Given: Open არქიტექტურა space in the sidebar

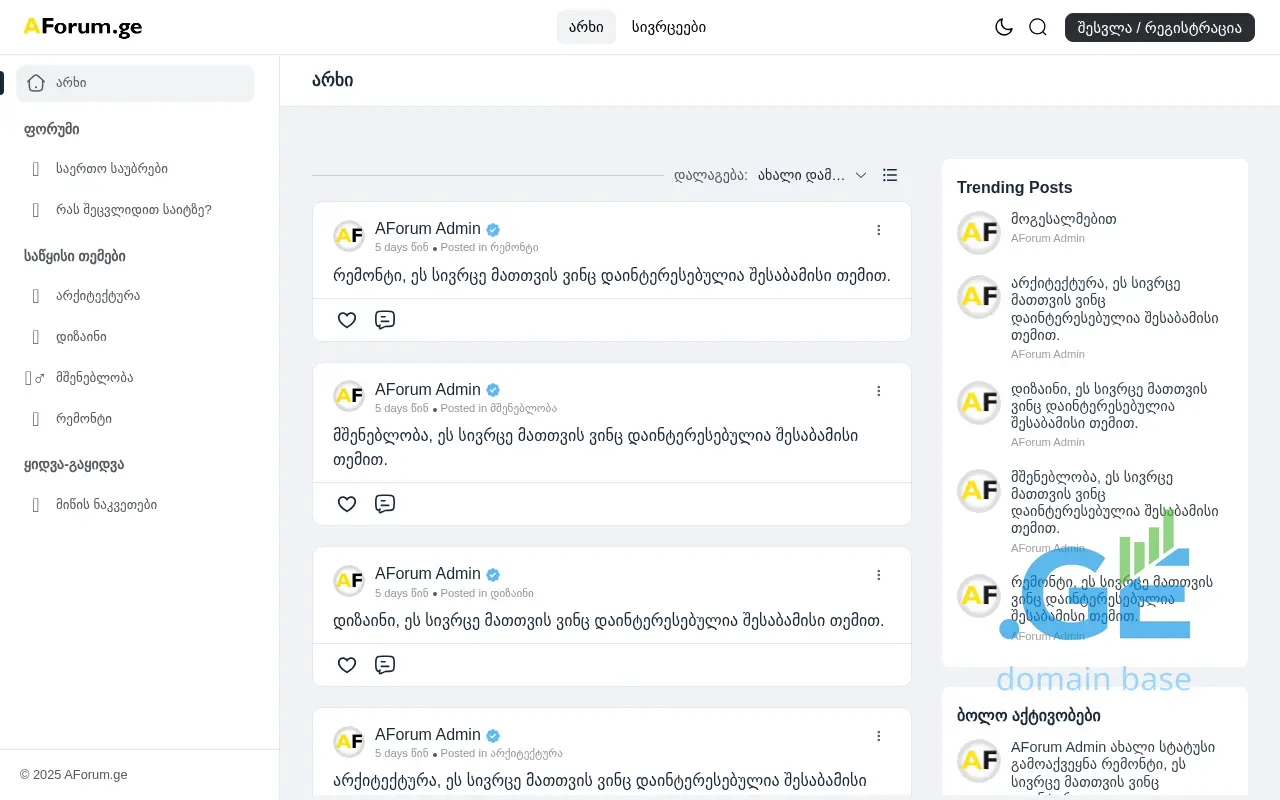Looking at the screenshot, I should [x=98, y=296].
